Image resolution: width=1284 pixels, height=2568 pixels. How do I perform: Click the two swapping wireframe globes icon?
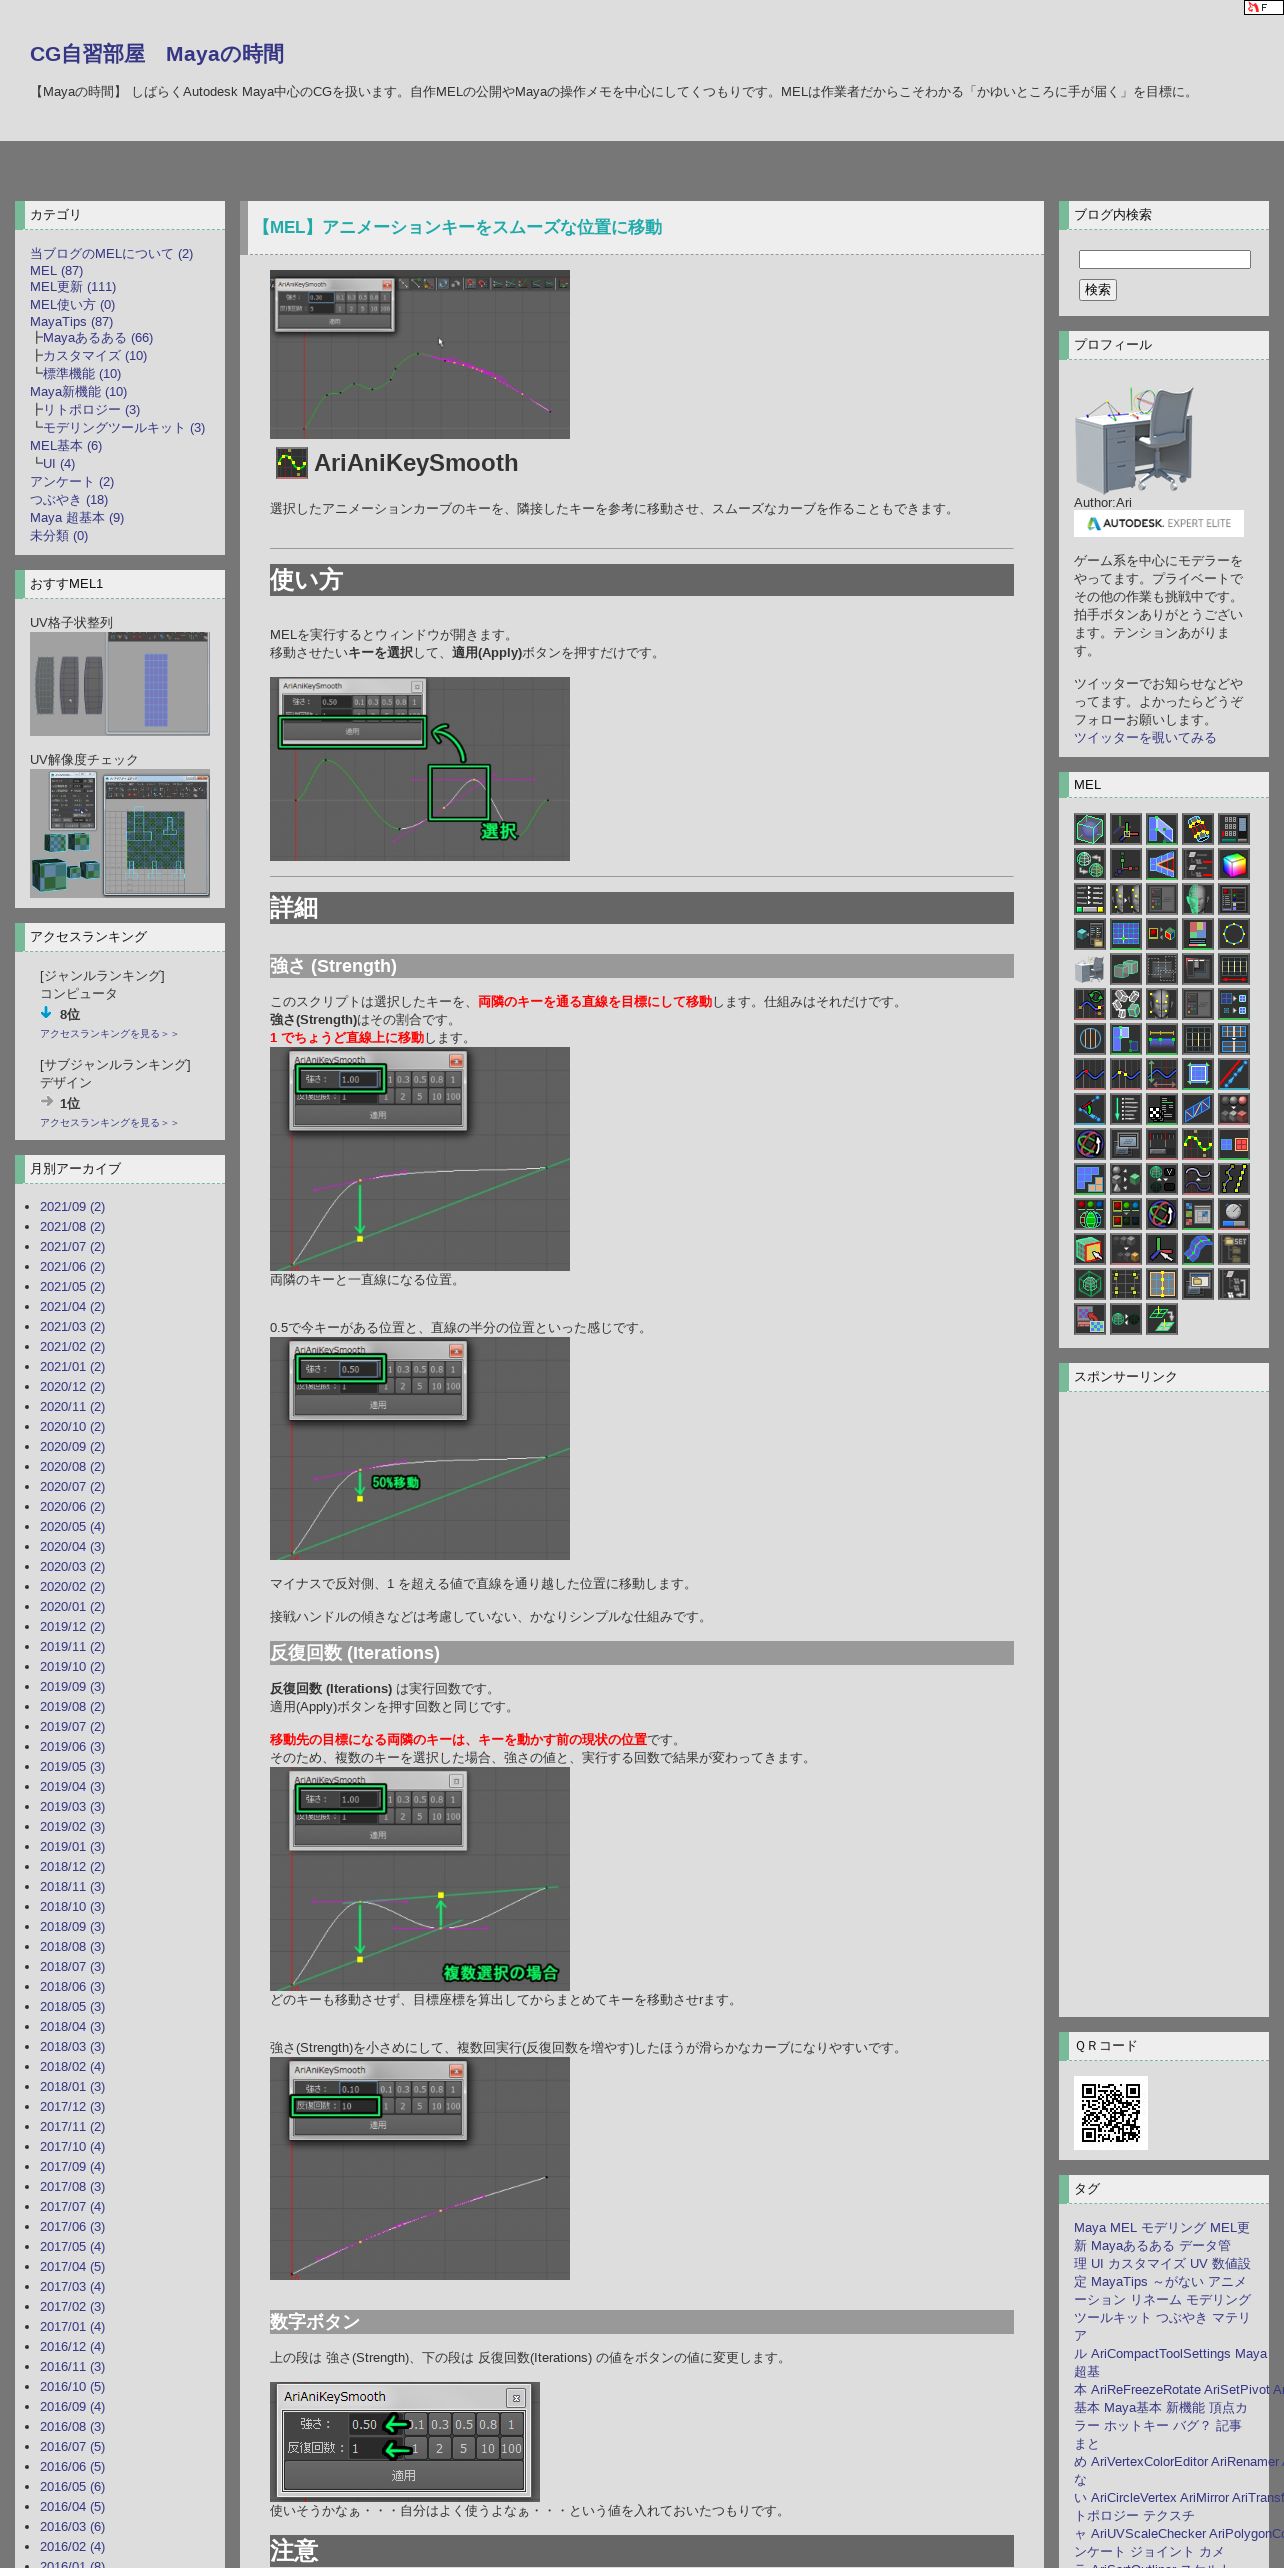click(1090, 864)
